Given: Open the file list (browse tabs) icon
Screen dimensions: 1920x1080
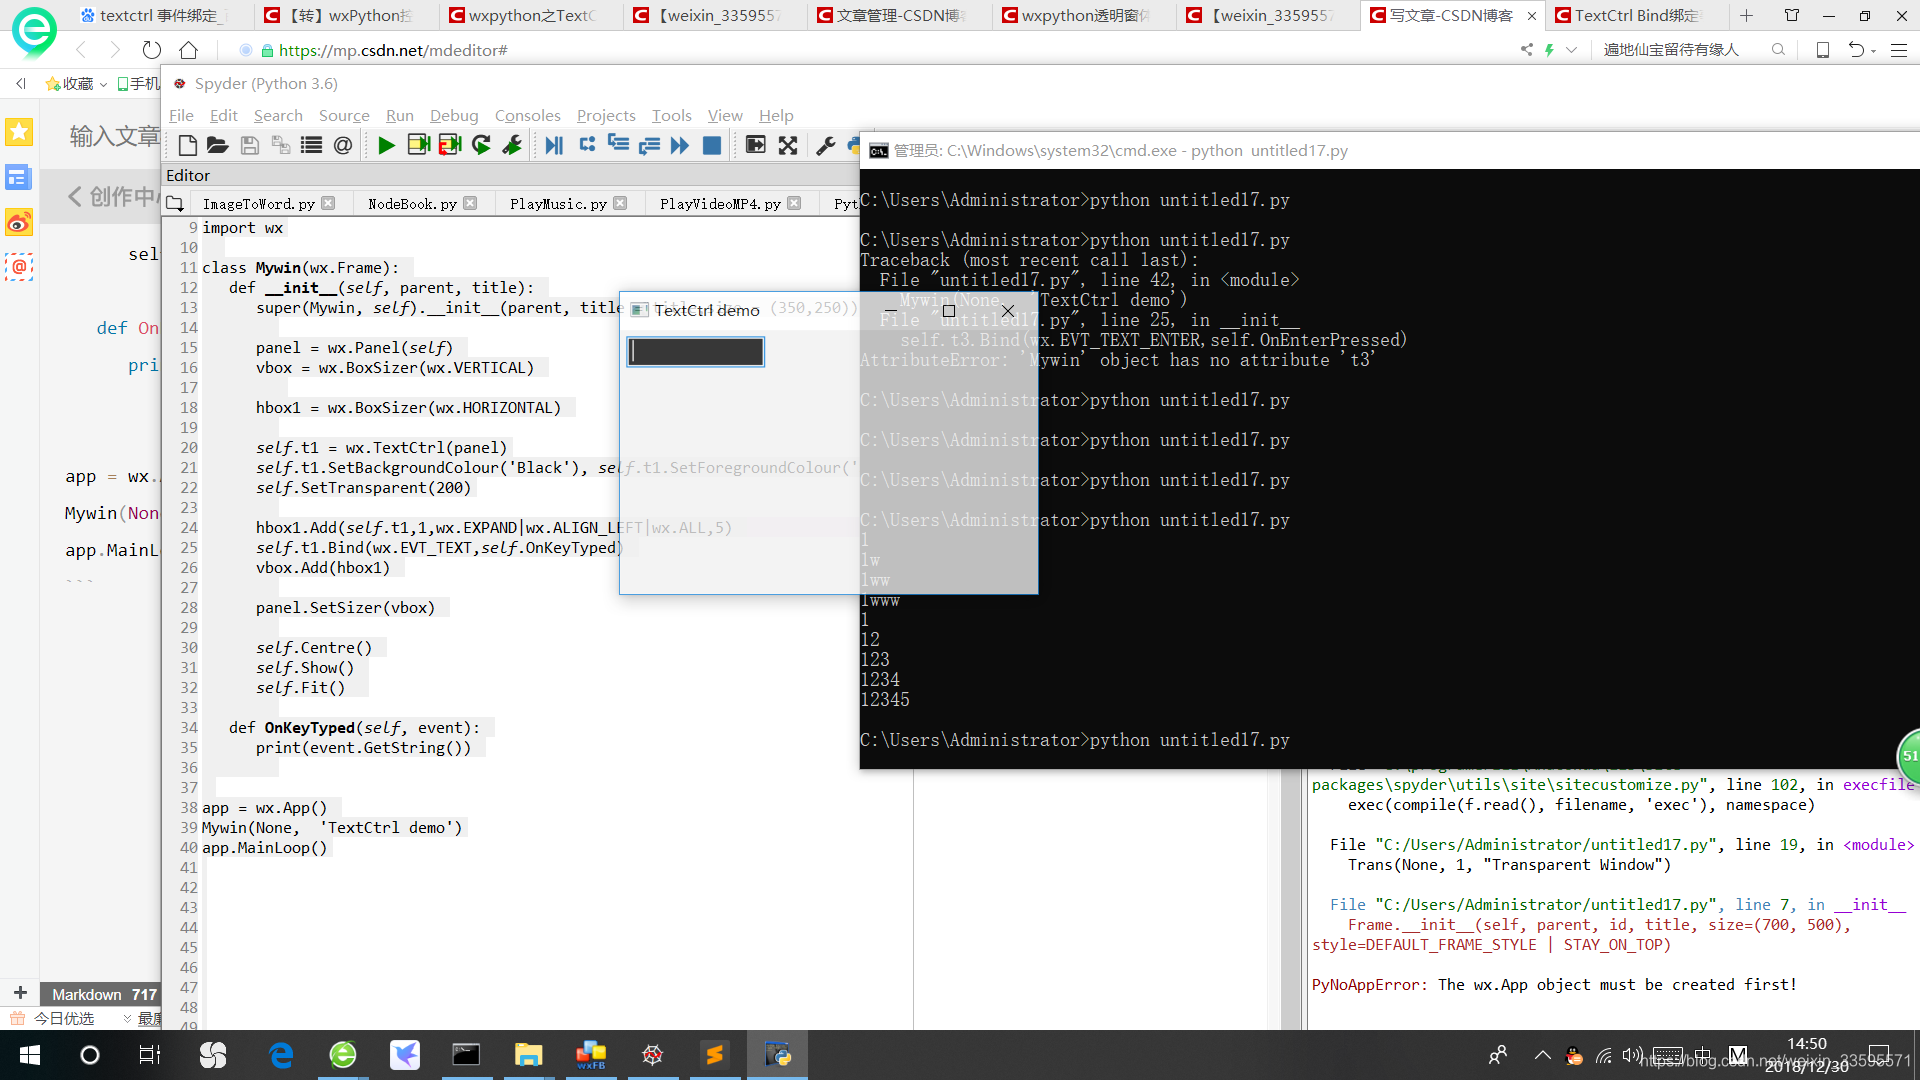Looking at the screenshot, I should pos(312,146).
